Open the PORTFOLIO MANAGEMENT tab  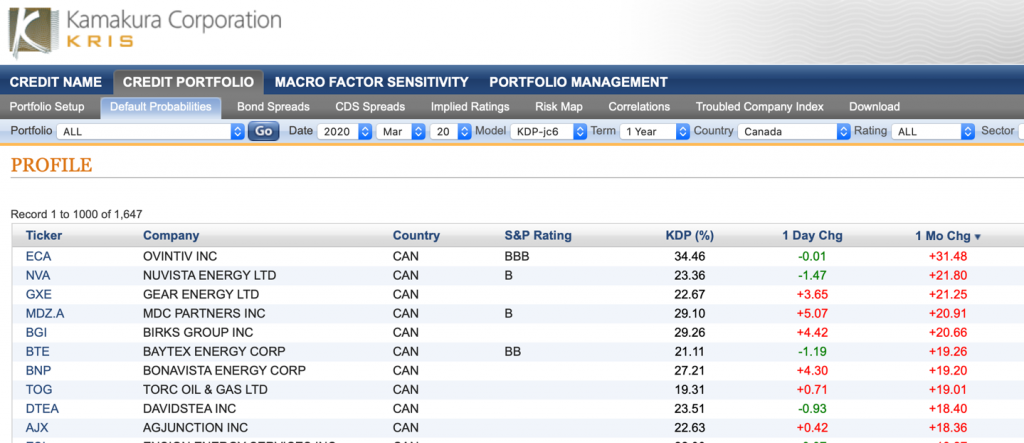pyautogui.click(x=579, y=82)
